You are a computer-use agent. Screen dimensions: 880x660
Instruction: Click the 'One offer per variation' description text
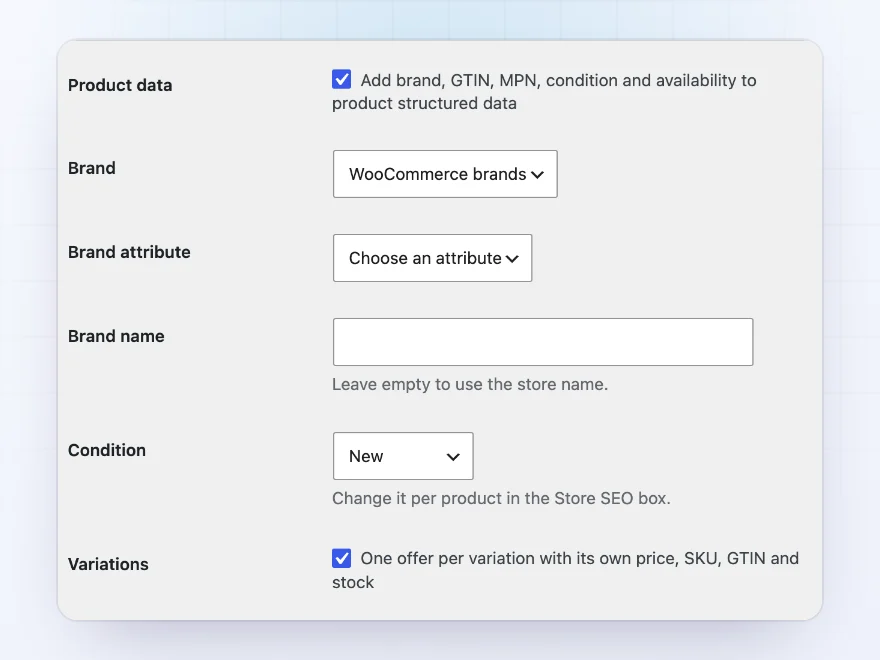pyautogui.click(x=565, y=570)
